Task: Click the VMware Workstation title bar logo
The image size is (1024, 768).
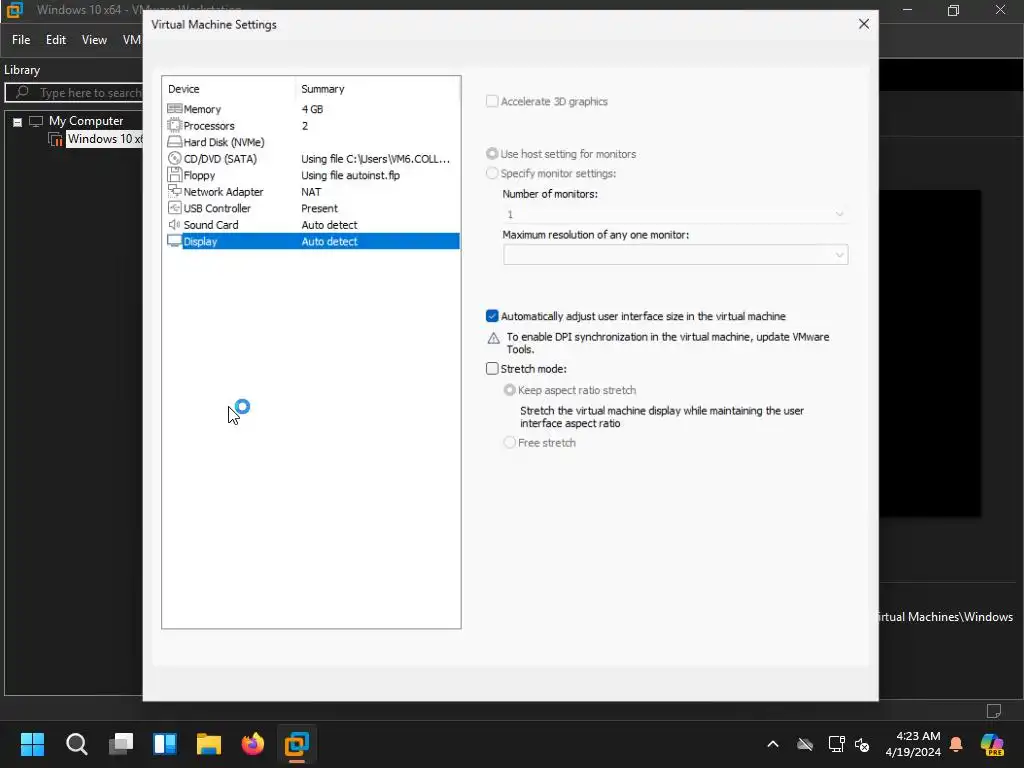Action: 14,10
